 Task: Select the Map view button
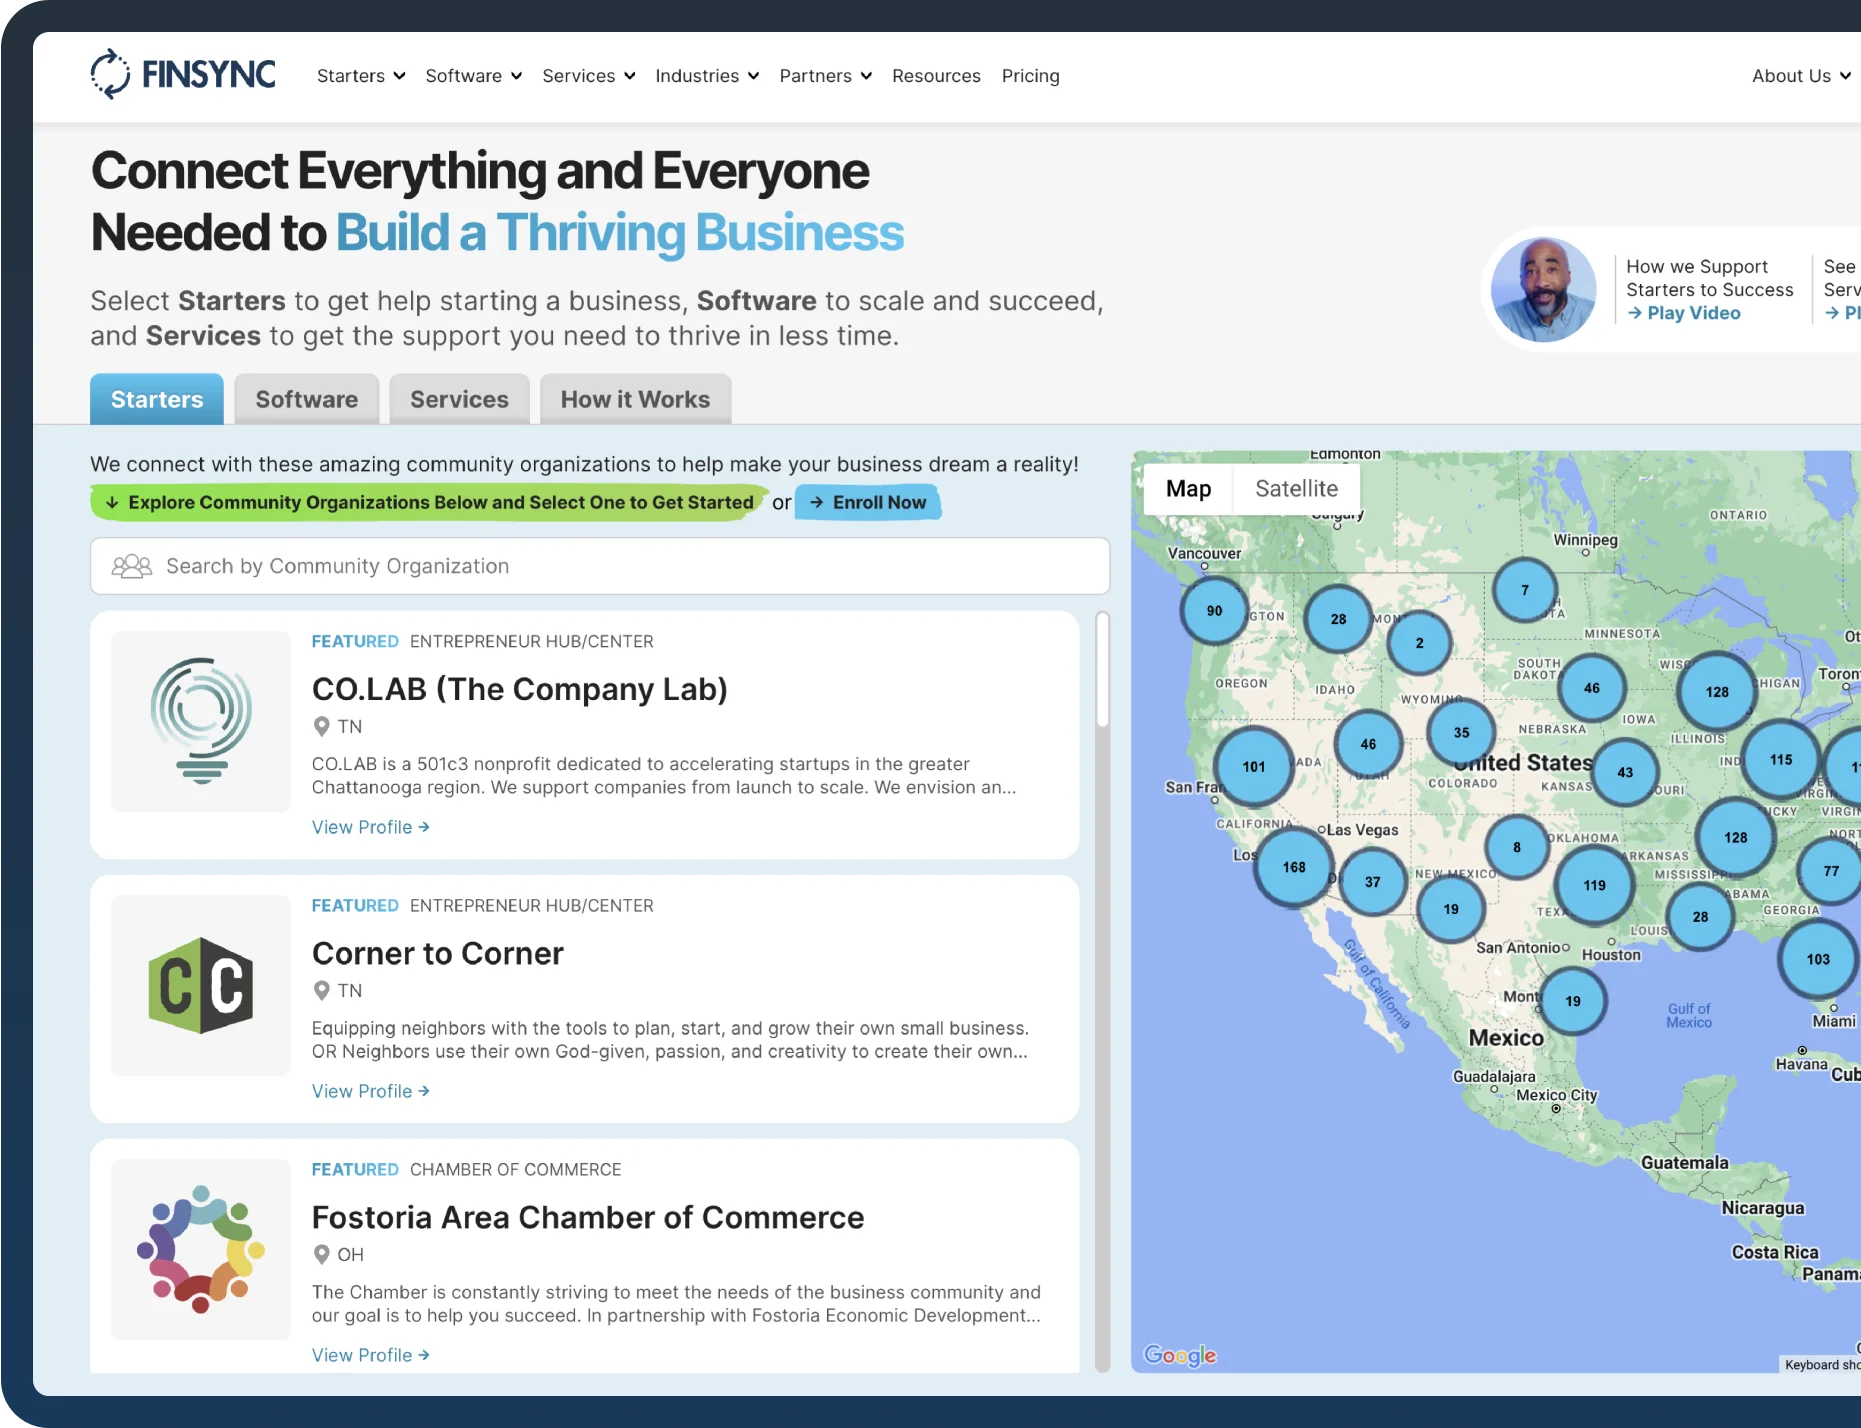tap(1188, 489)
